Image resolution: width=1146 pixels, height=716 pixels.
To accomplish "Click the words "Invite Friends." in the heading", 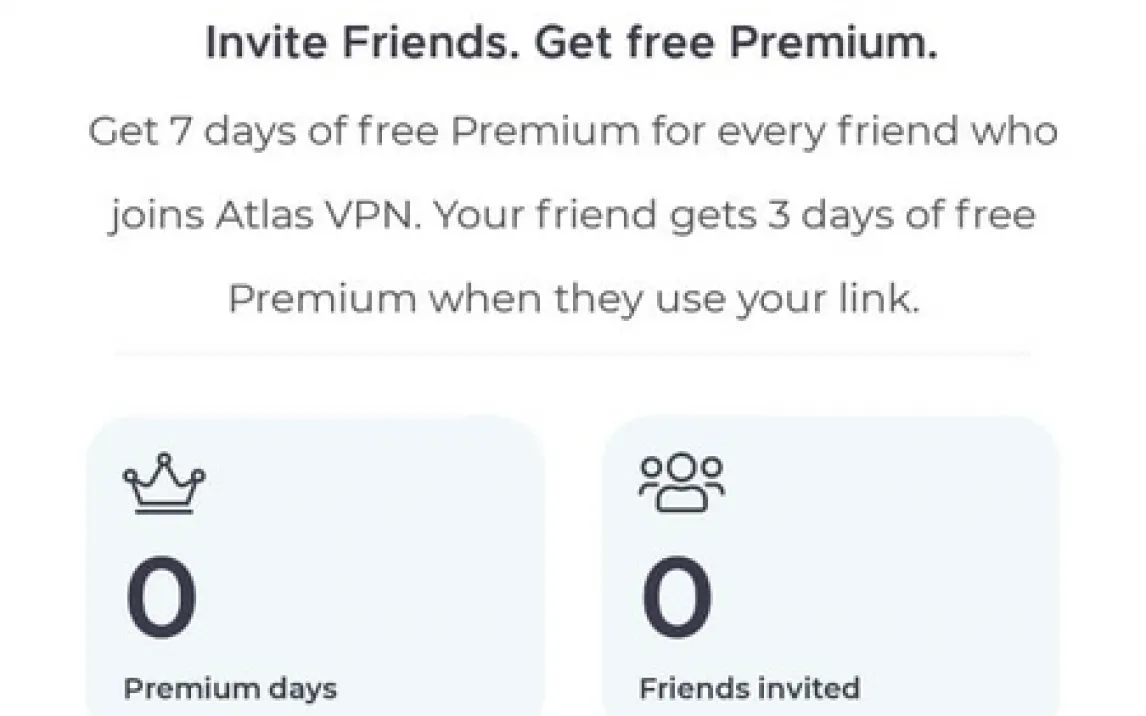I will pyautogui.click(x=362, y=45).
